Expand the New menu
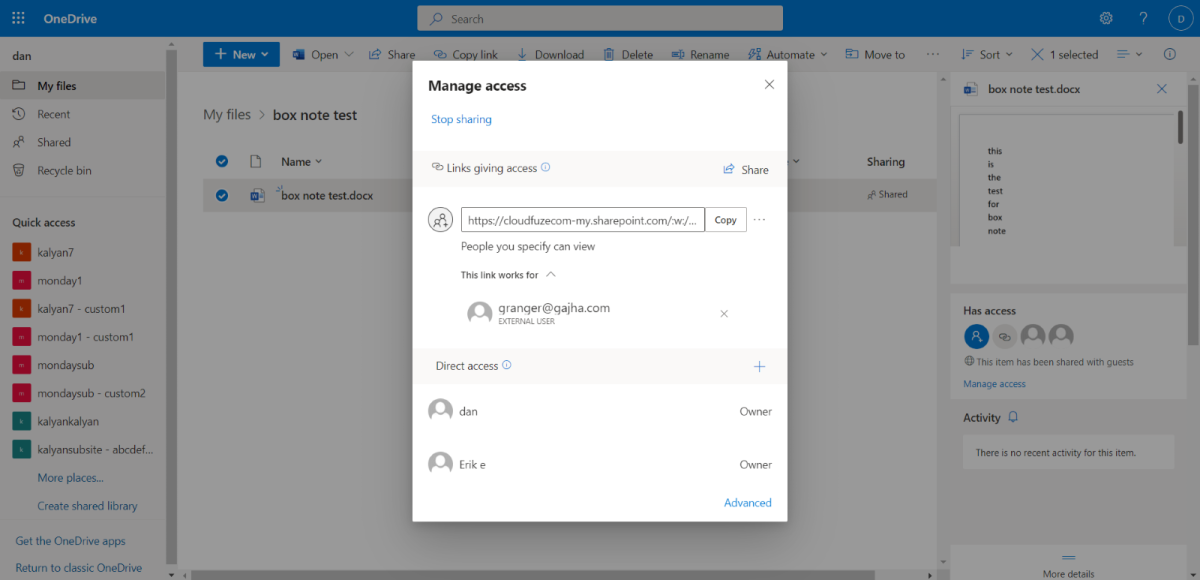Screen dimensions: 1200x580 pyautogui.click(x=240, y=54)
